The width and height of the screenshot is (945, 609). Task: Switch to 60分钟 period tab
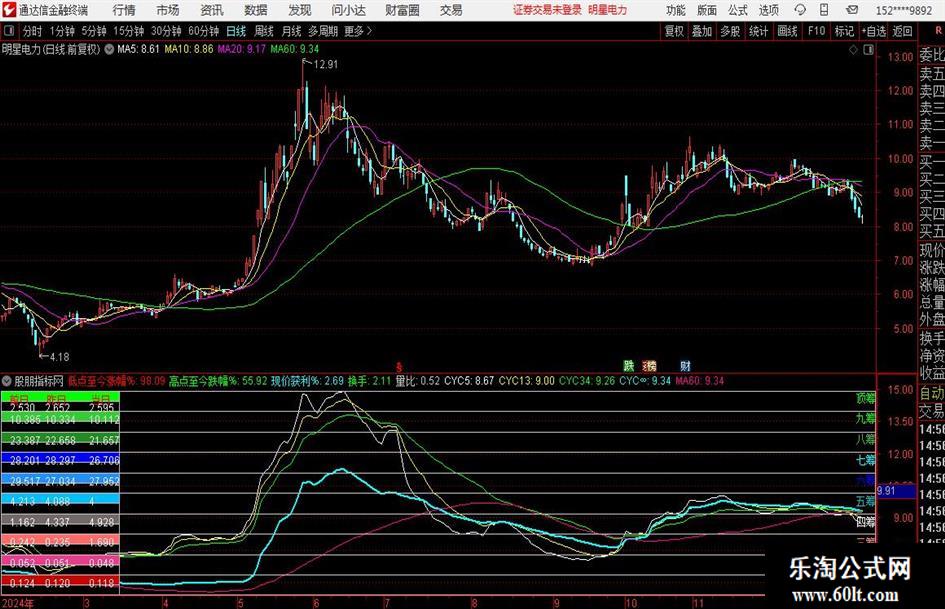point(203,31)
